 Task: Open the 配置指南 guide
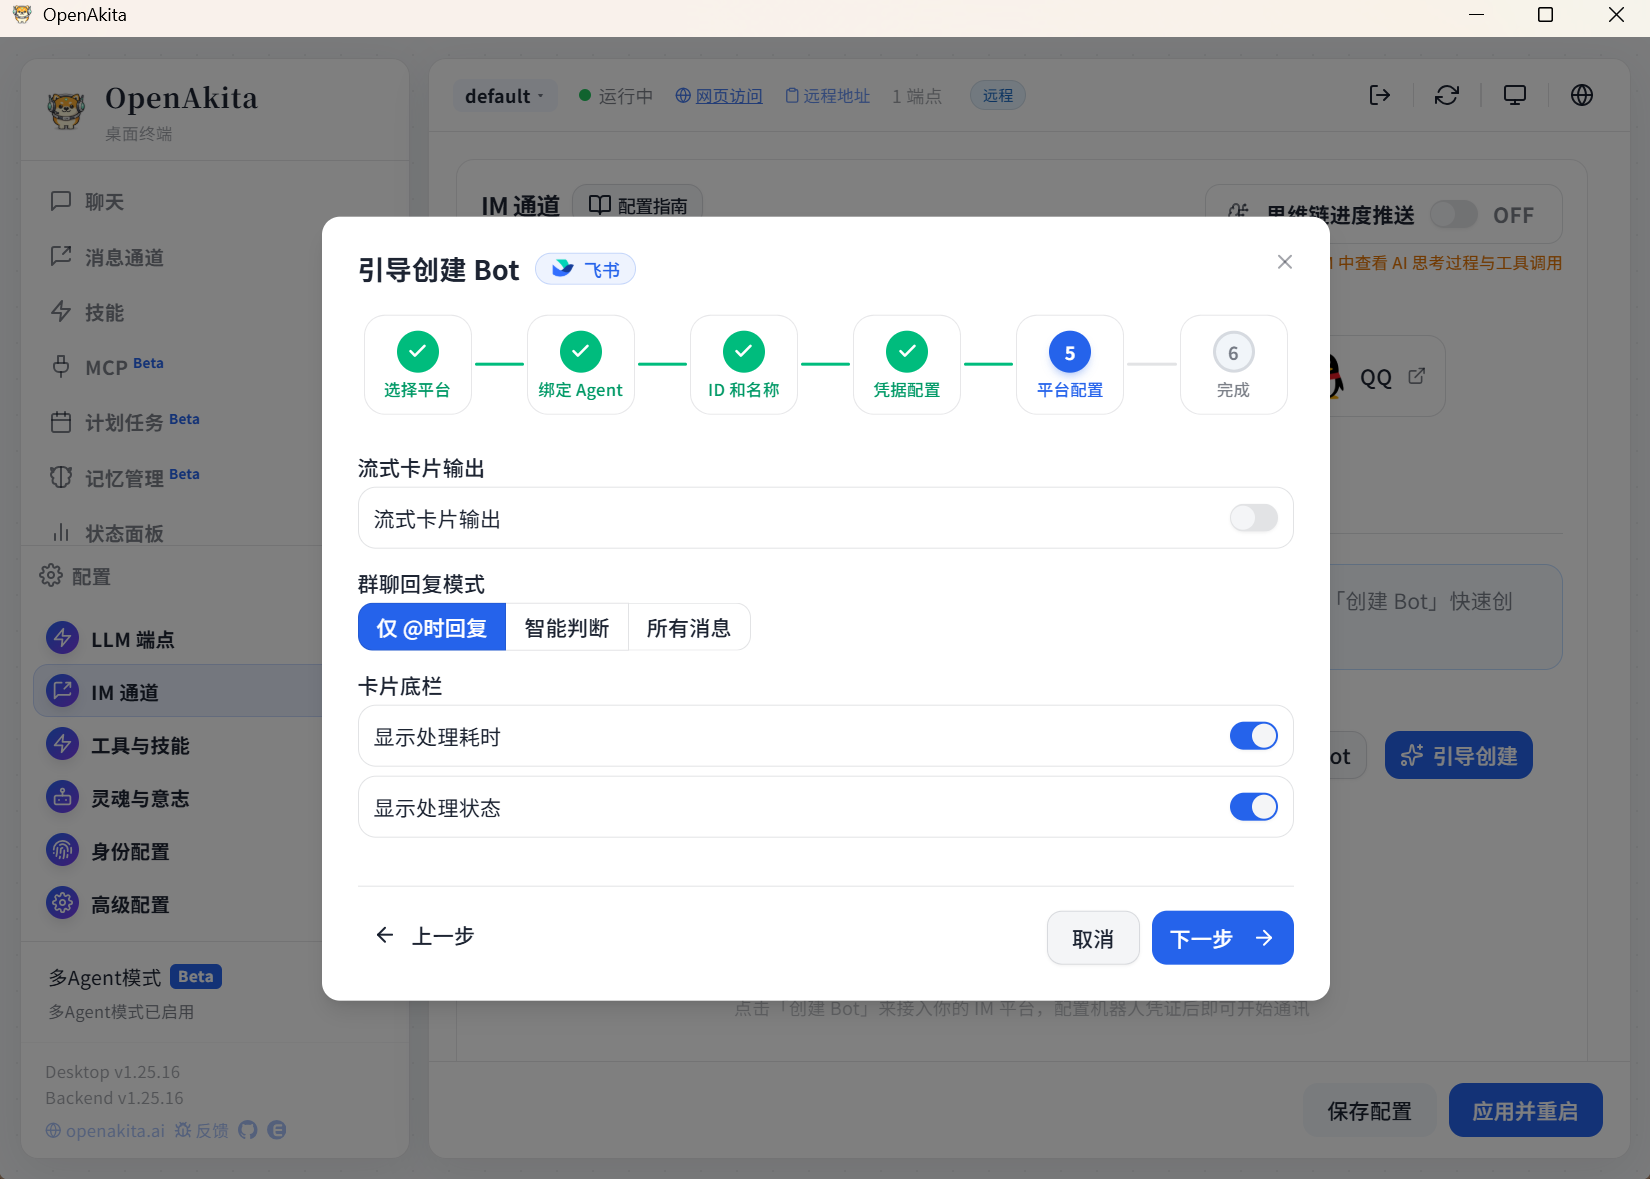(x=637, y=205)
